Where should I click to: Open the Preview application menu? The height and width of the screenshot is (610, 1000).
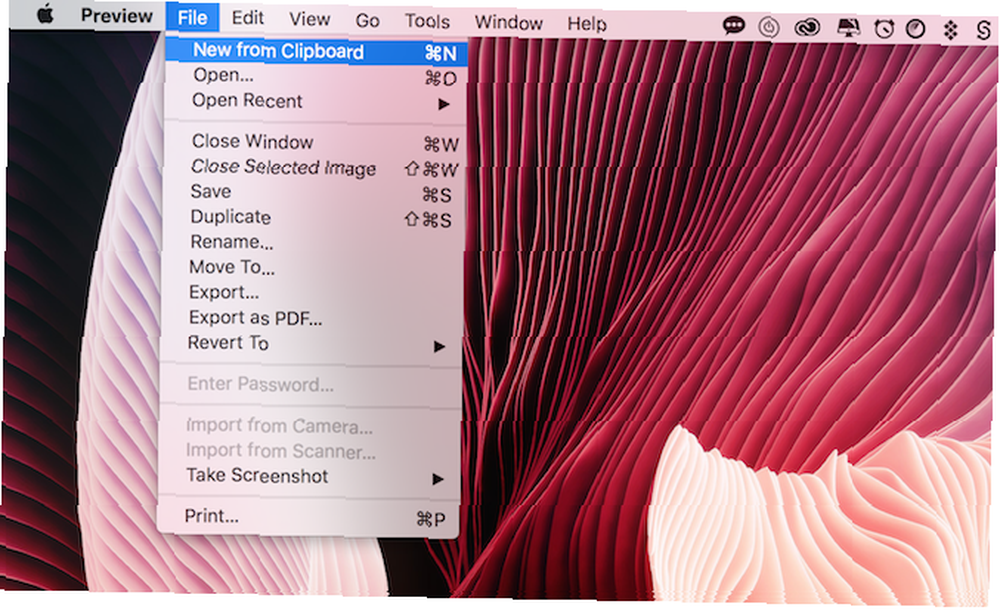[117, 16]
